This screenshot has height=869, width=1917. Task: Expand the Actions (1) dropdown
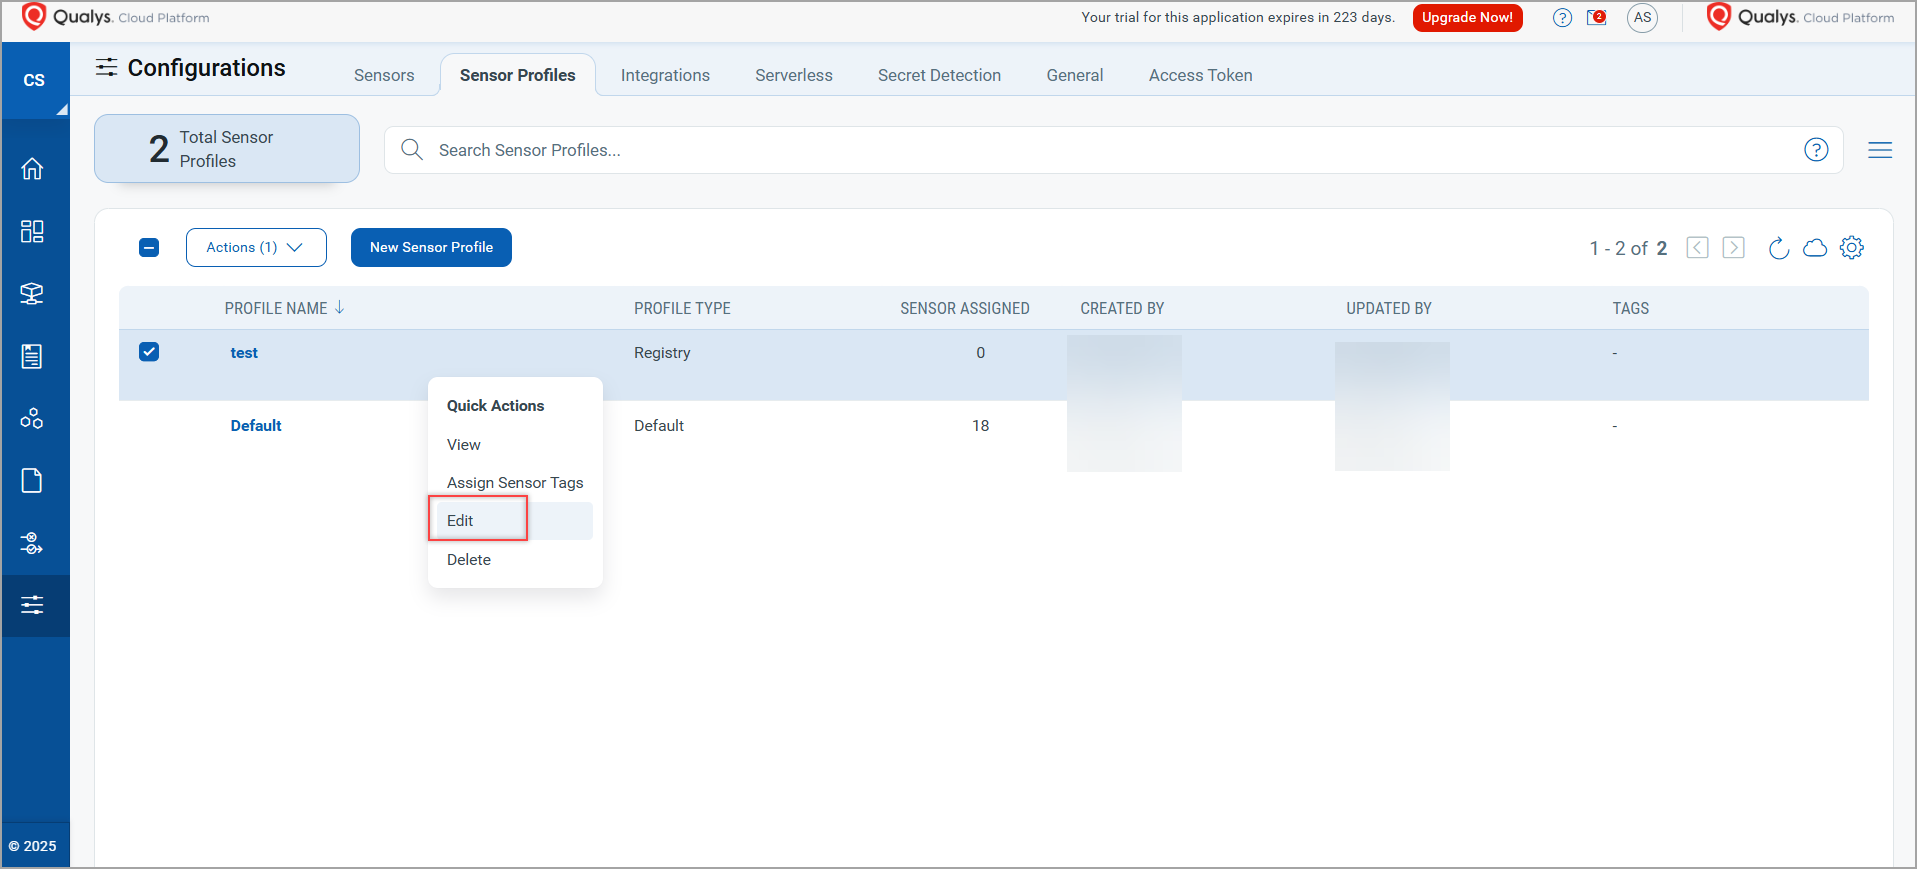point(256,248)
